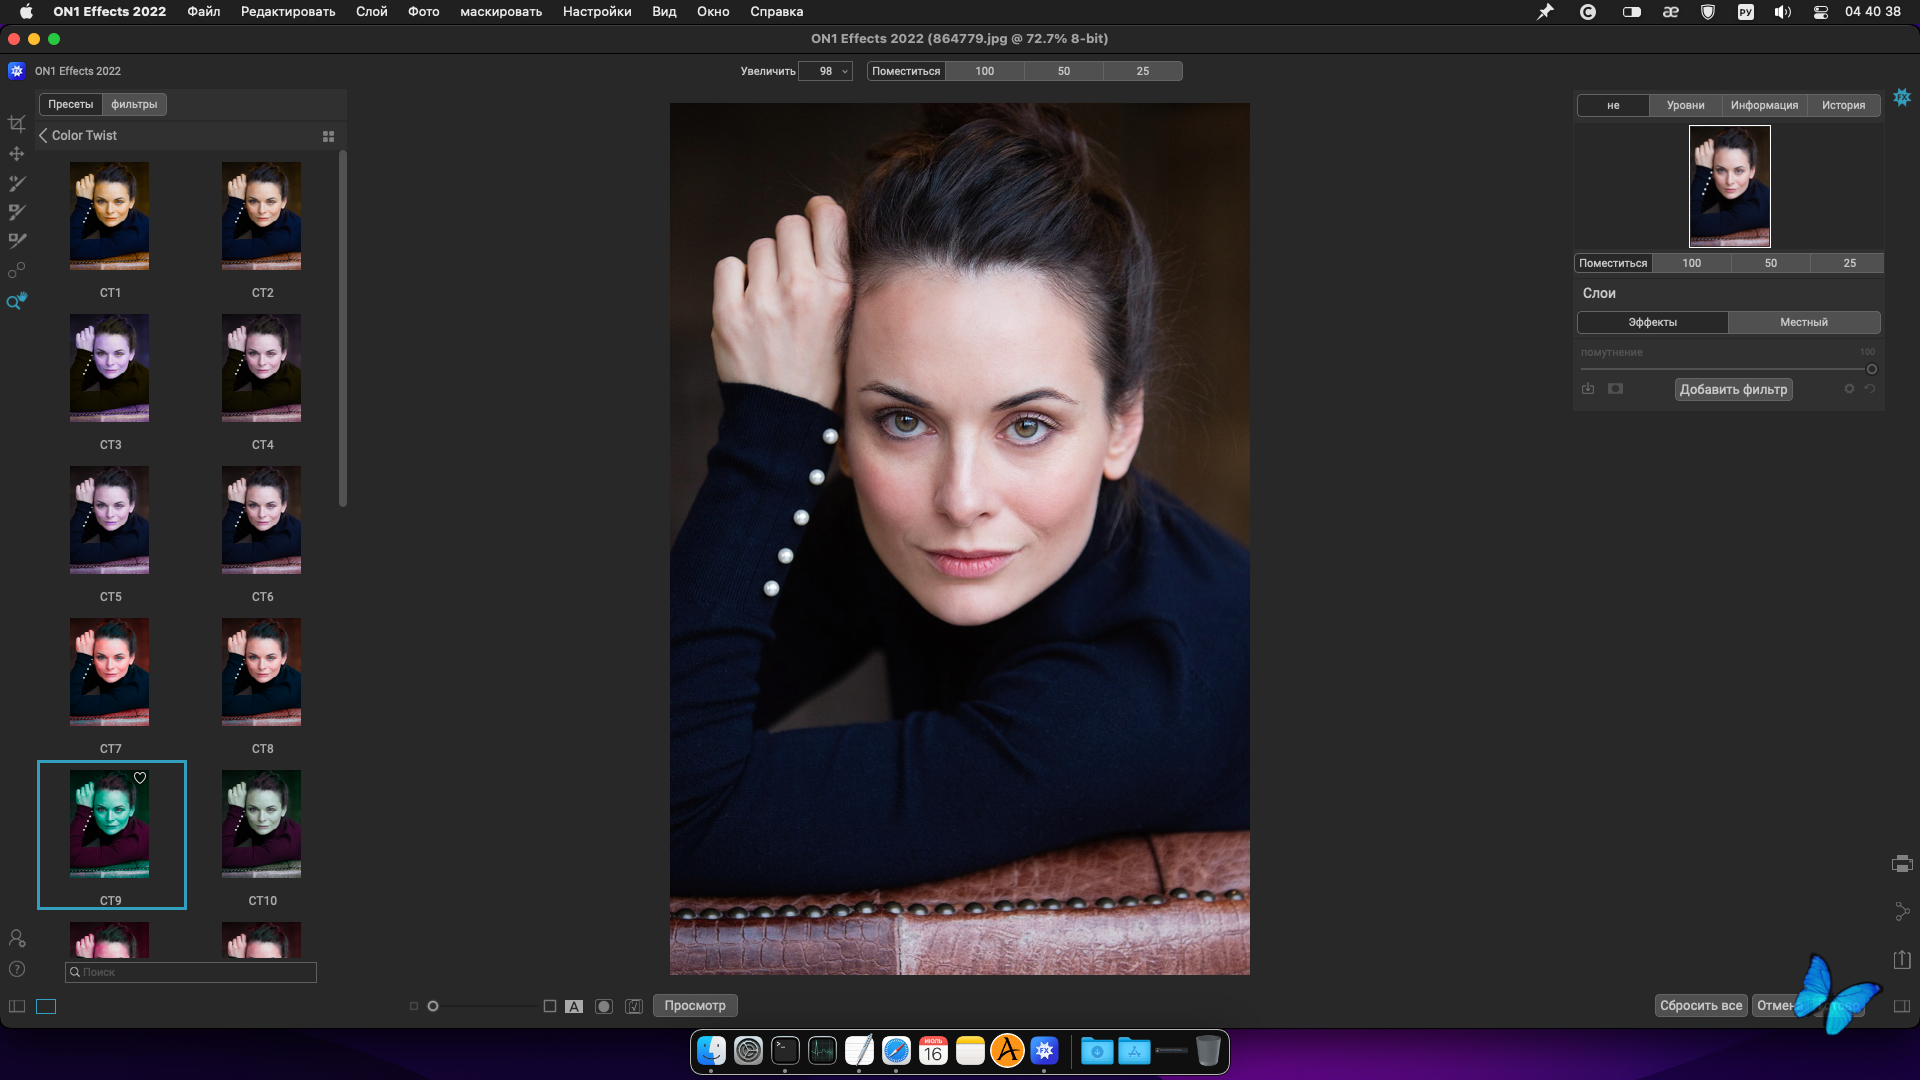Viewport: 1920px width, 1080px height.
Task: Open Terminal from the dock
Action: 785,1051
